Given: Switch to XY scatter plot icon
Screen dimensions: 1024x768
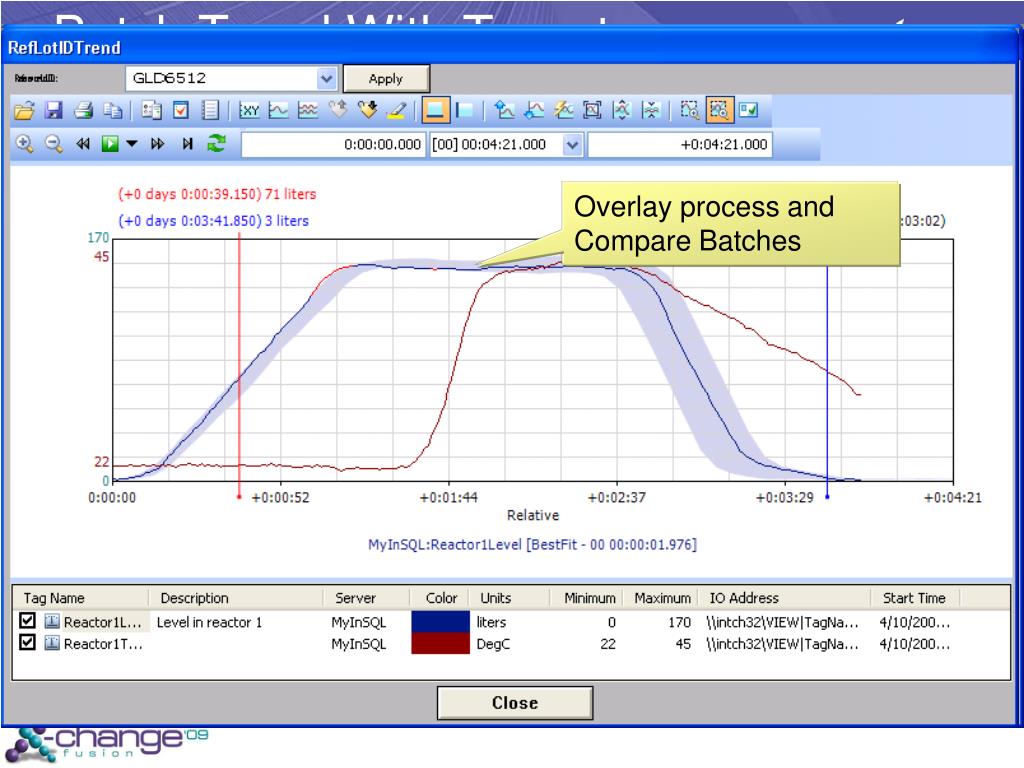Looking at the screenshot, I should 249,110.
